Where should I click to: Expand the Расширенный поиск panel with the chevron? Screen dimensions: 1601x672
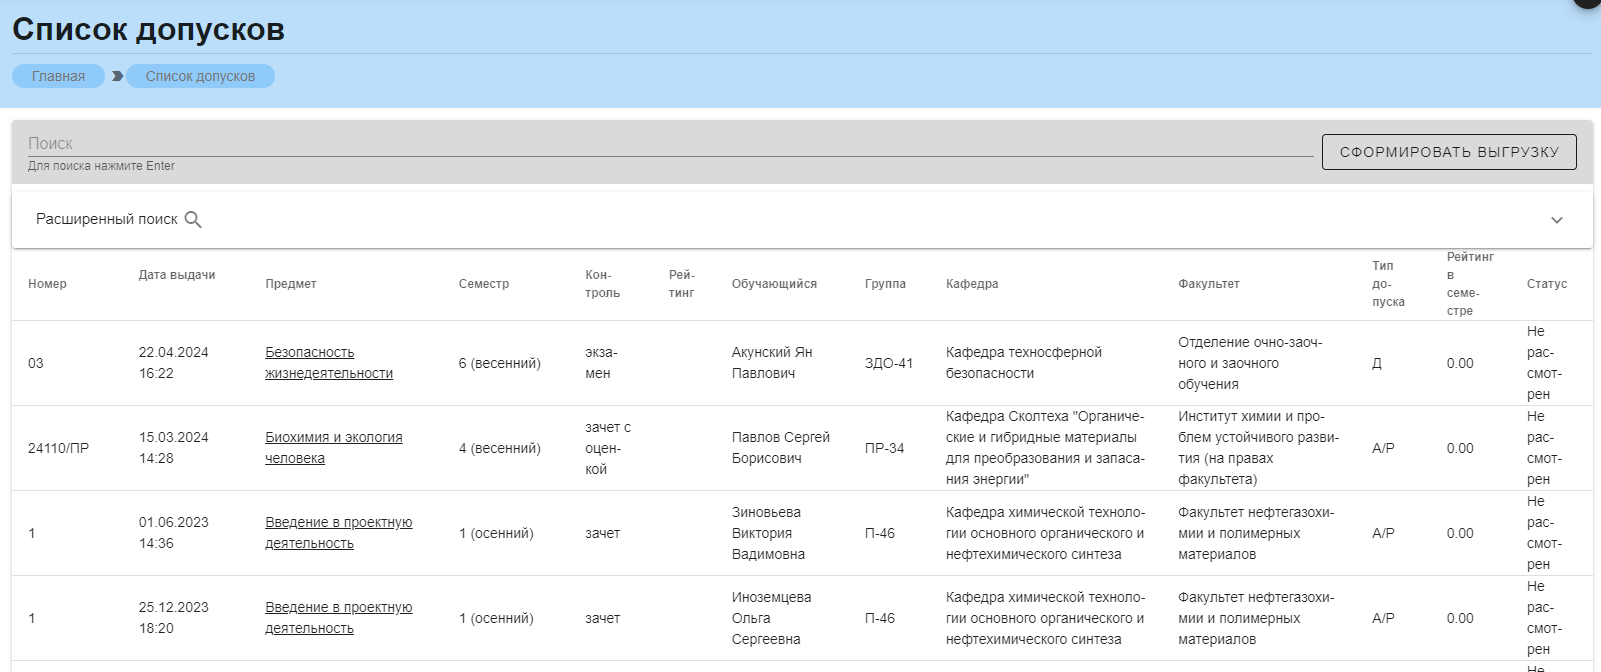click(1556, 220)
